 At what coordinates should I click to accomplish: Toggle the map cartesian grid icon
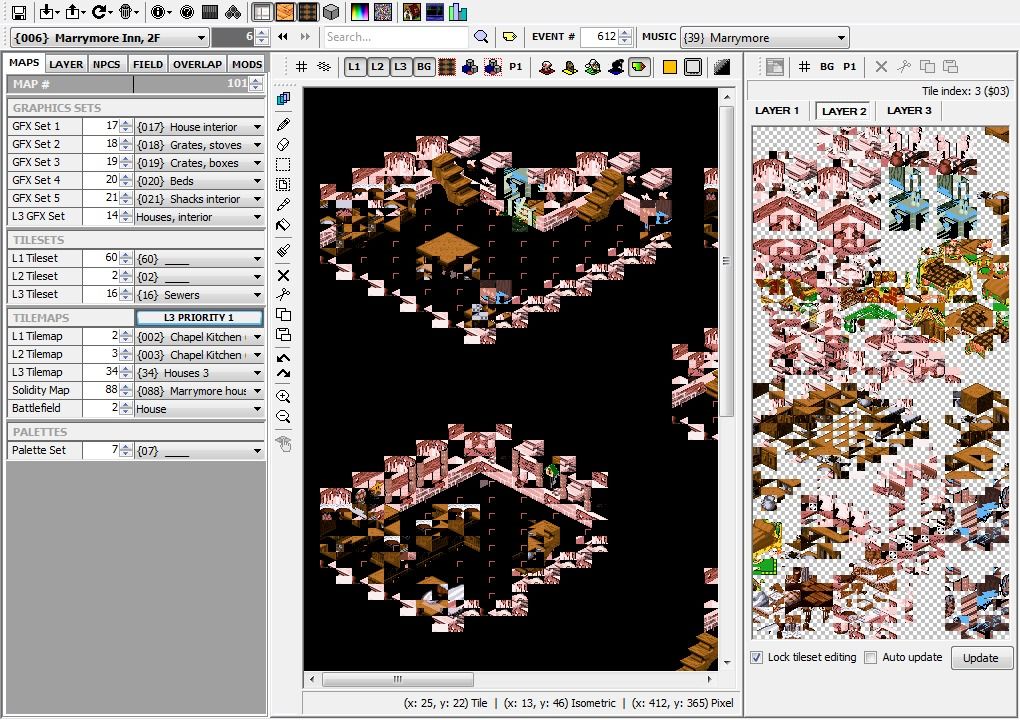[x=301, y=67]
